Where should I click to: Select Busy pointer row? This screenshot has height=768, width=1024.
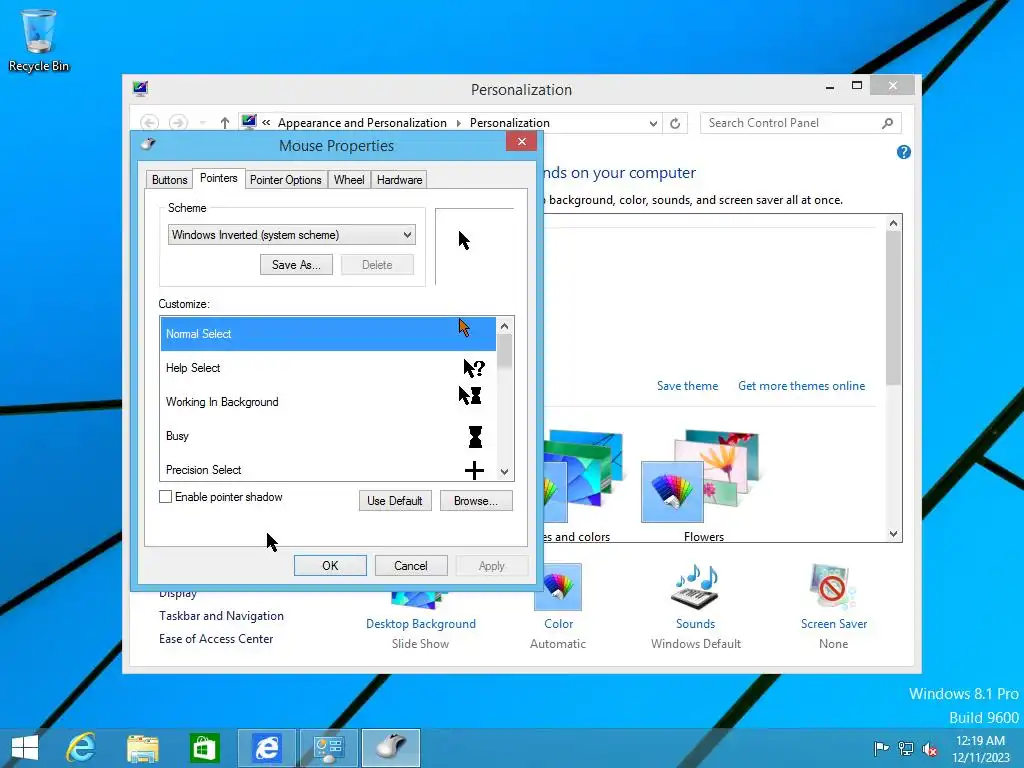[328, 436]
